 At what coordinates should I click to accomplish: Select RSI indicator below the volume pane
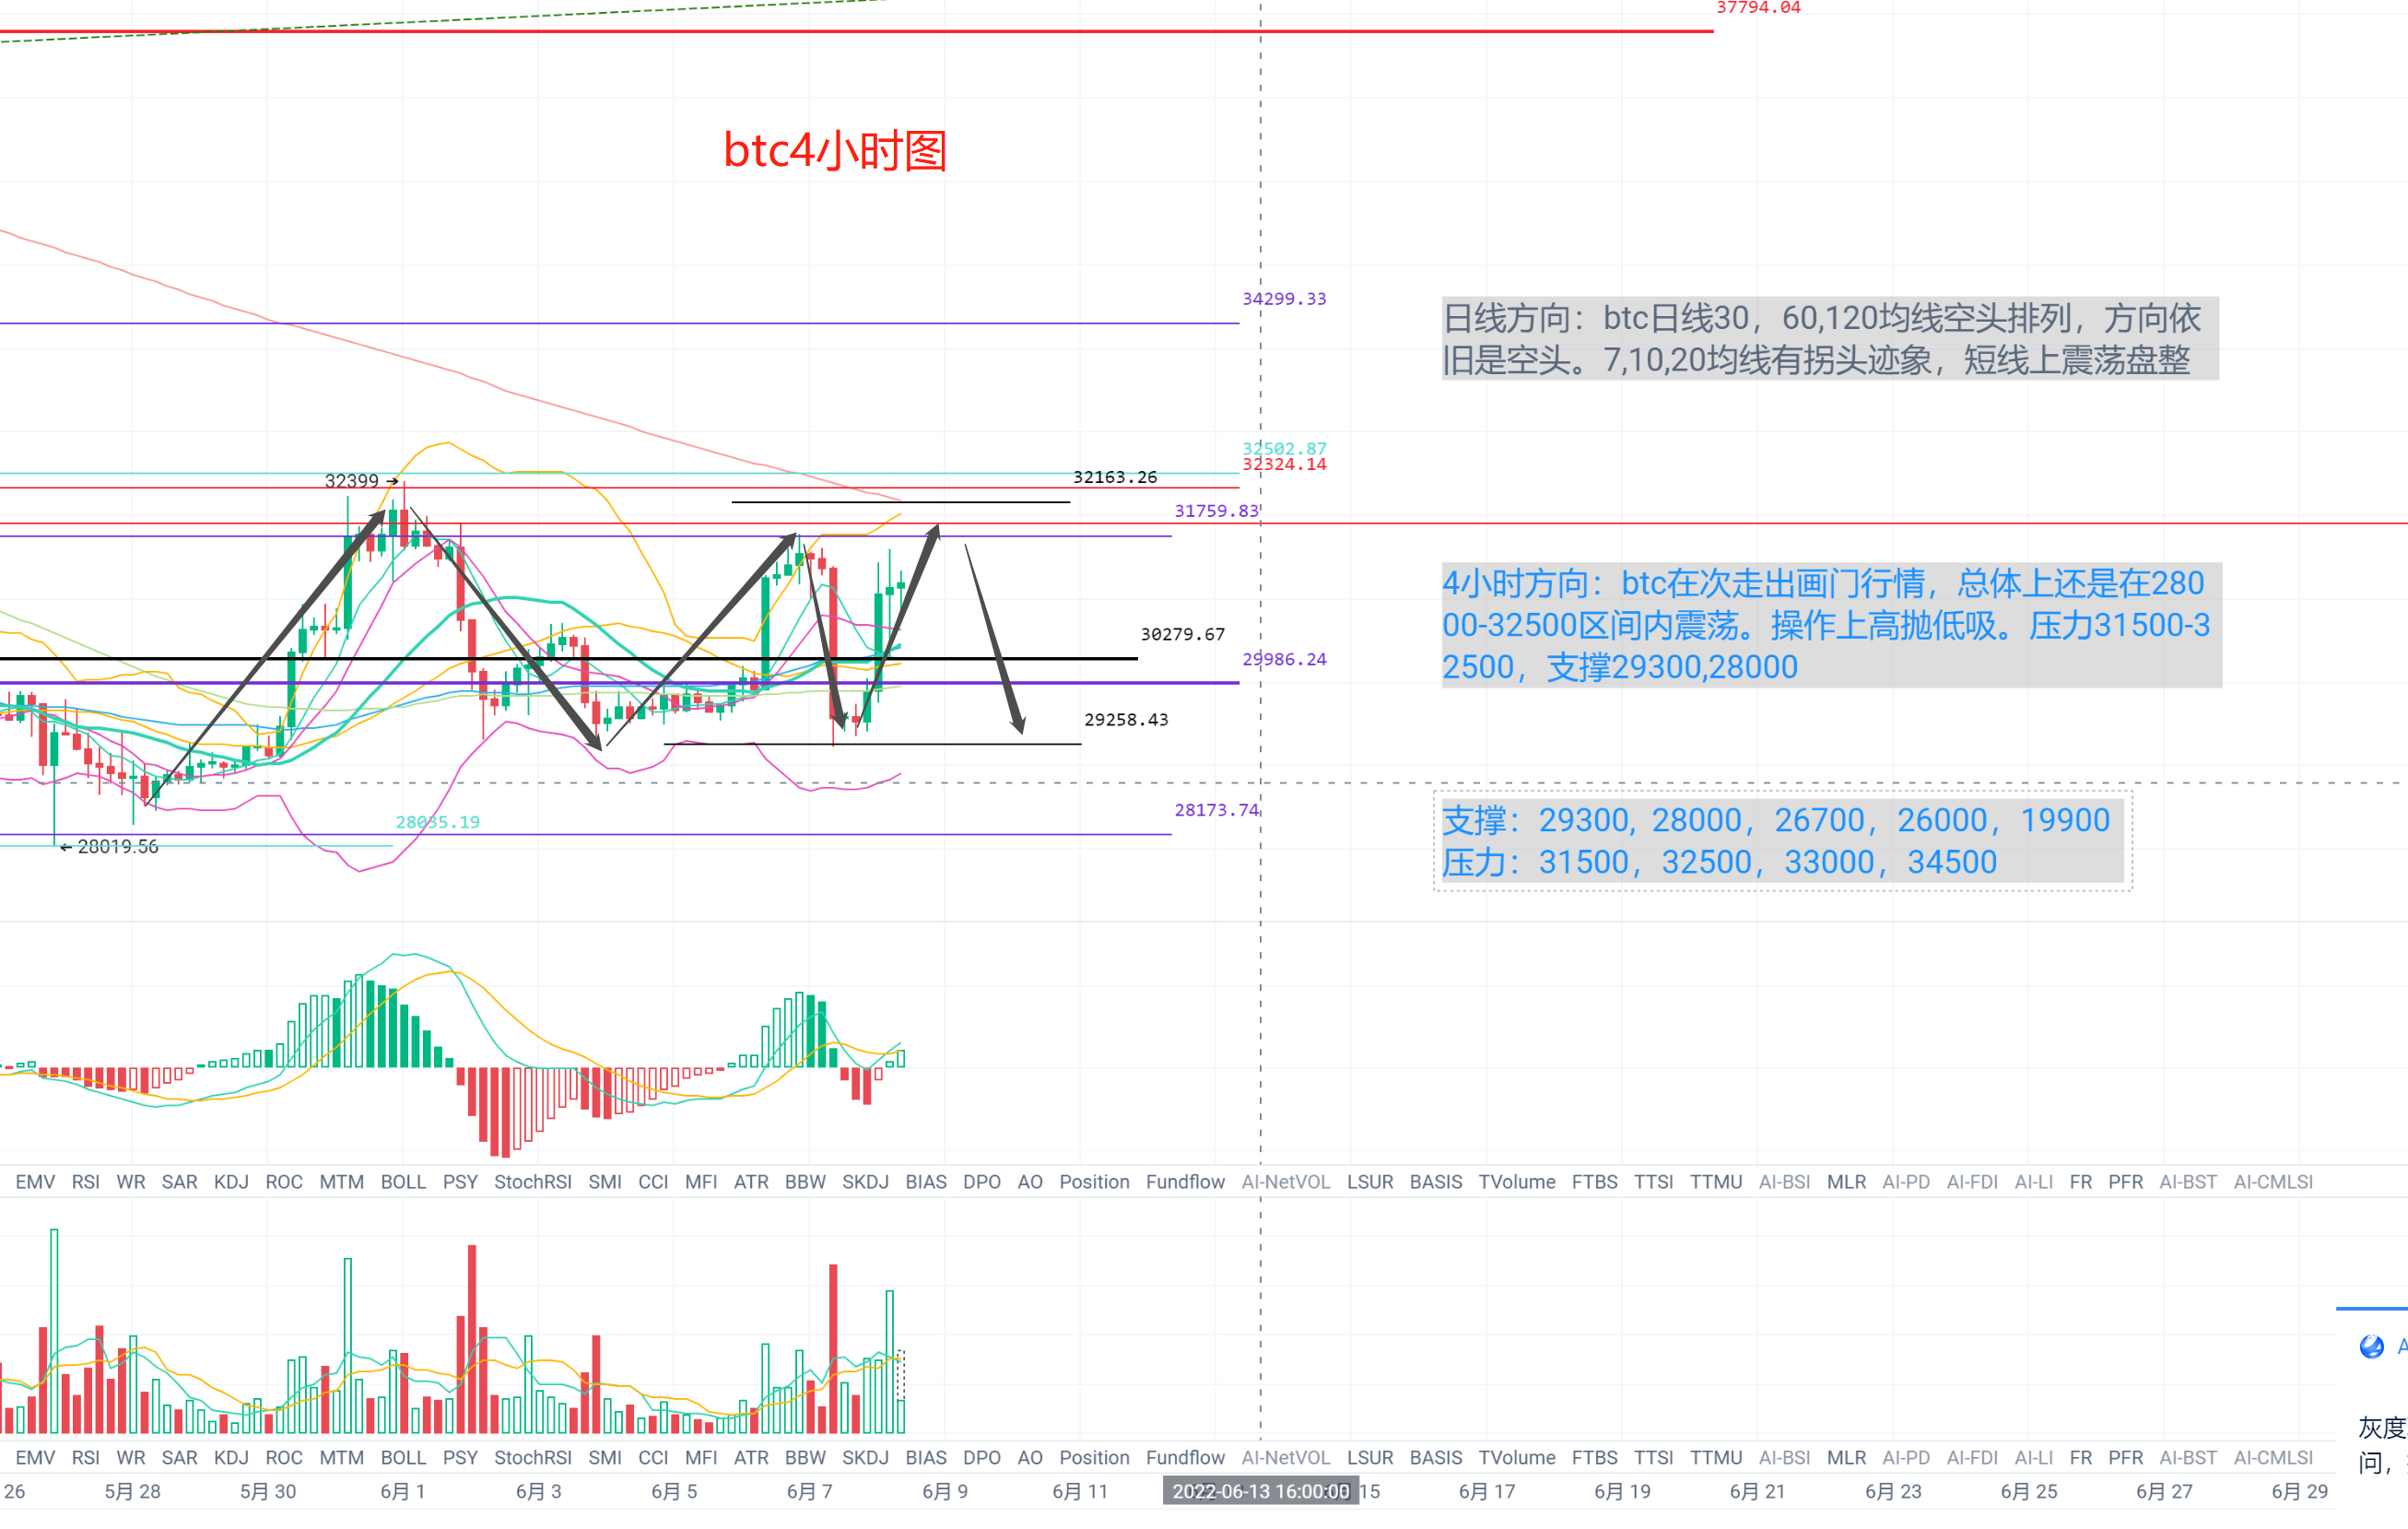[x=86, y=1458]
